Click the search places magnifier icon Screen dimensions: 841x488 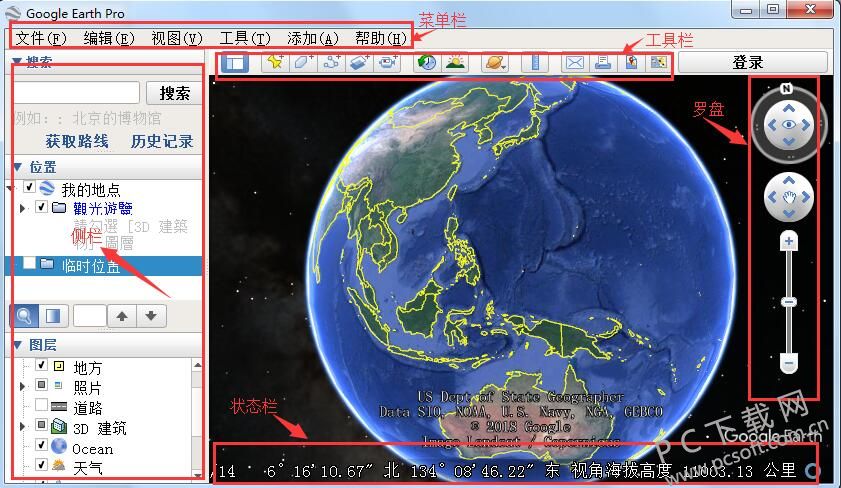pos(24,316)
